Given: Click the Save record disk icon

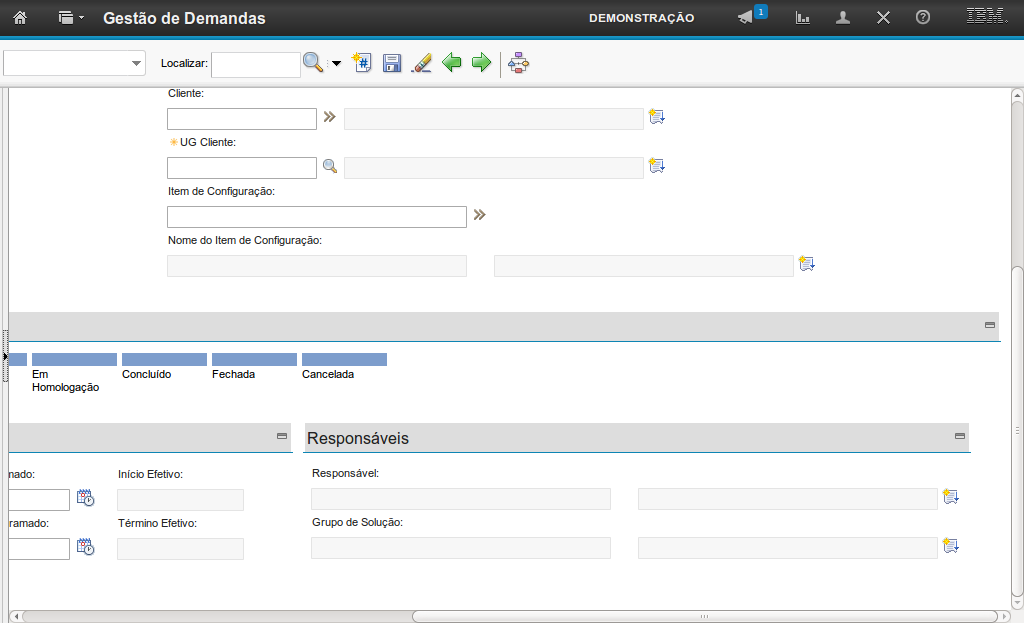Looking at the screenshot, I should 392,63.
